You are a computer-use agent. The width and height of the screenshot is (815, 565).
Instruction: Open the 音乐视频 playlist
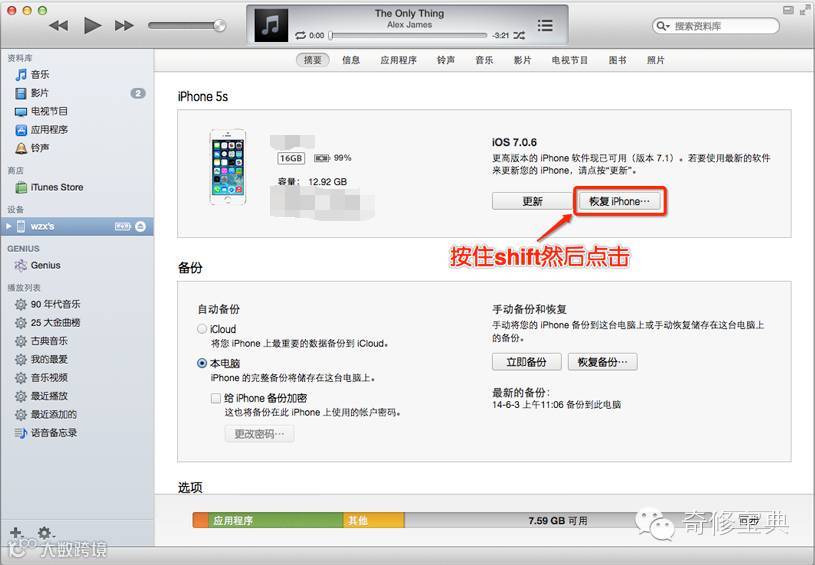coord(77,377)
